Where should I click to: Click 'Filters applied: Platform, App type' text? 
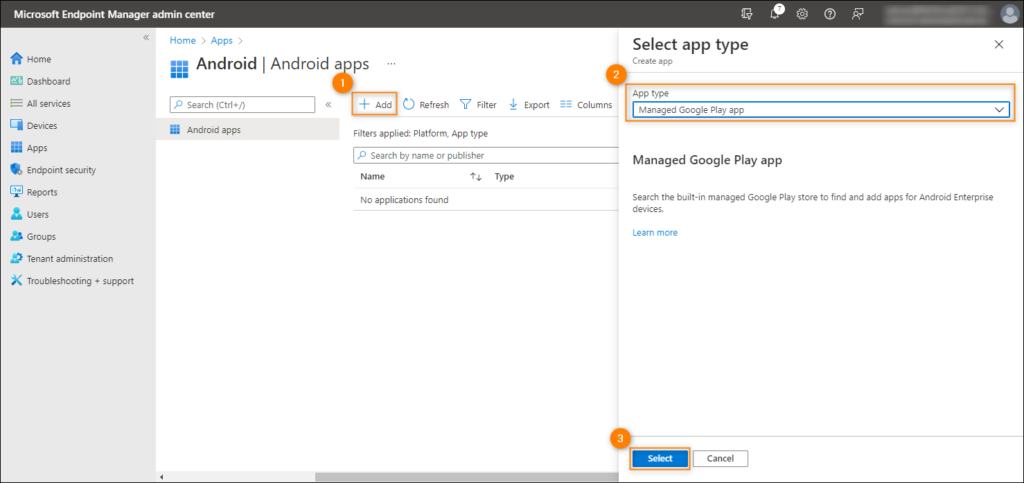click(x=420, y=133)
